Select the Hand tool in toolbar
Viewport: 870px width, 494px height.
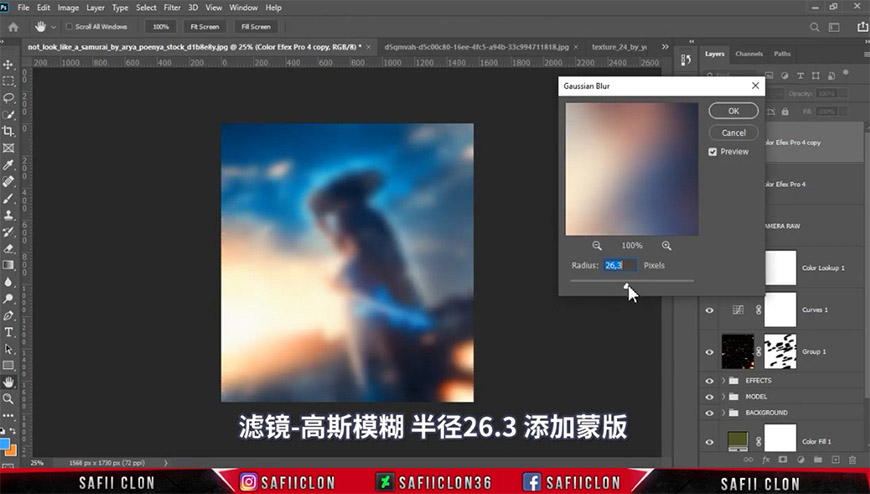click(8, 382)
